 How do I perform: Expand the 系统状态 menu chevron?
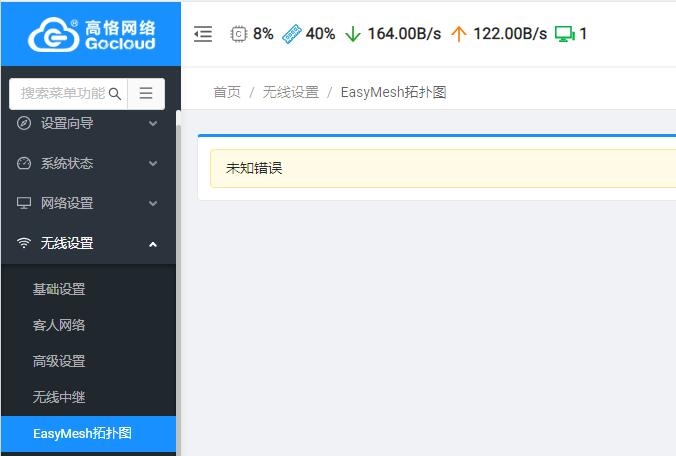point(153,163)
